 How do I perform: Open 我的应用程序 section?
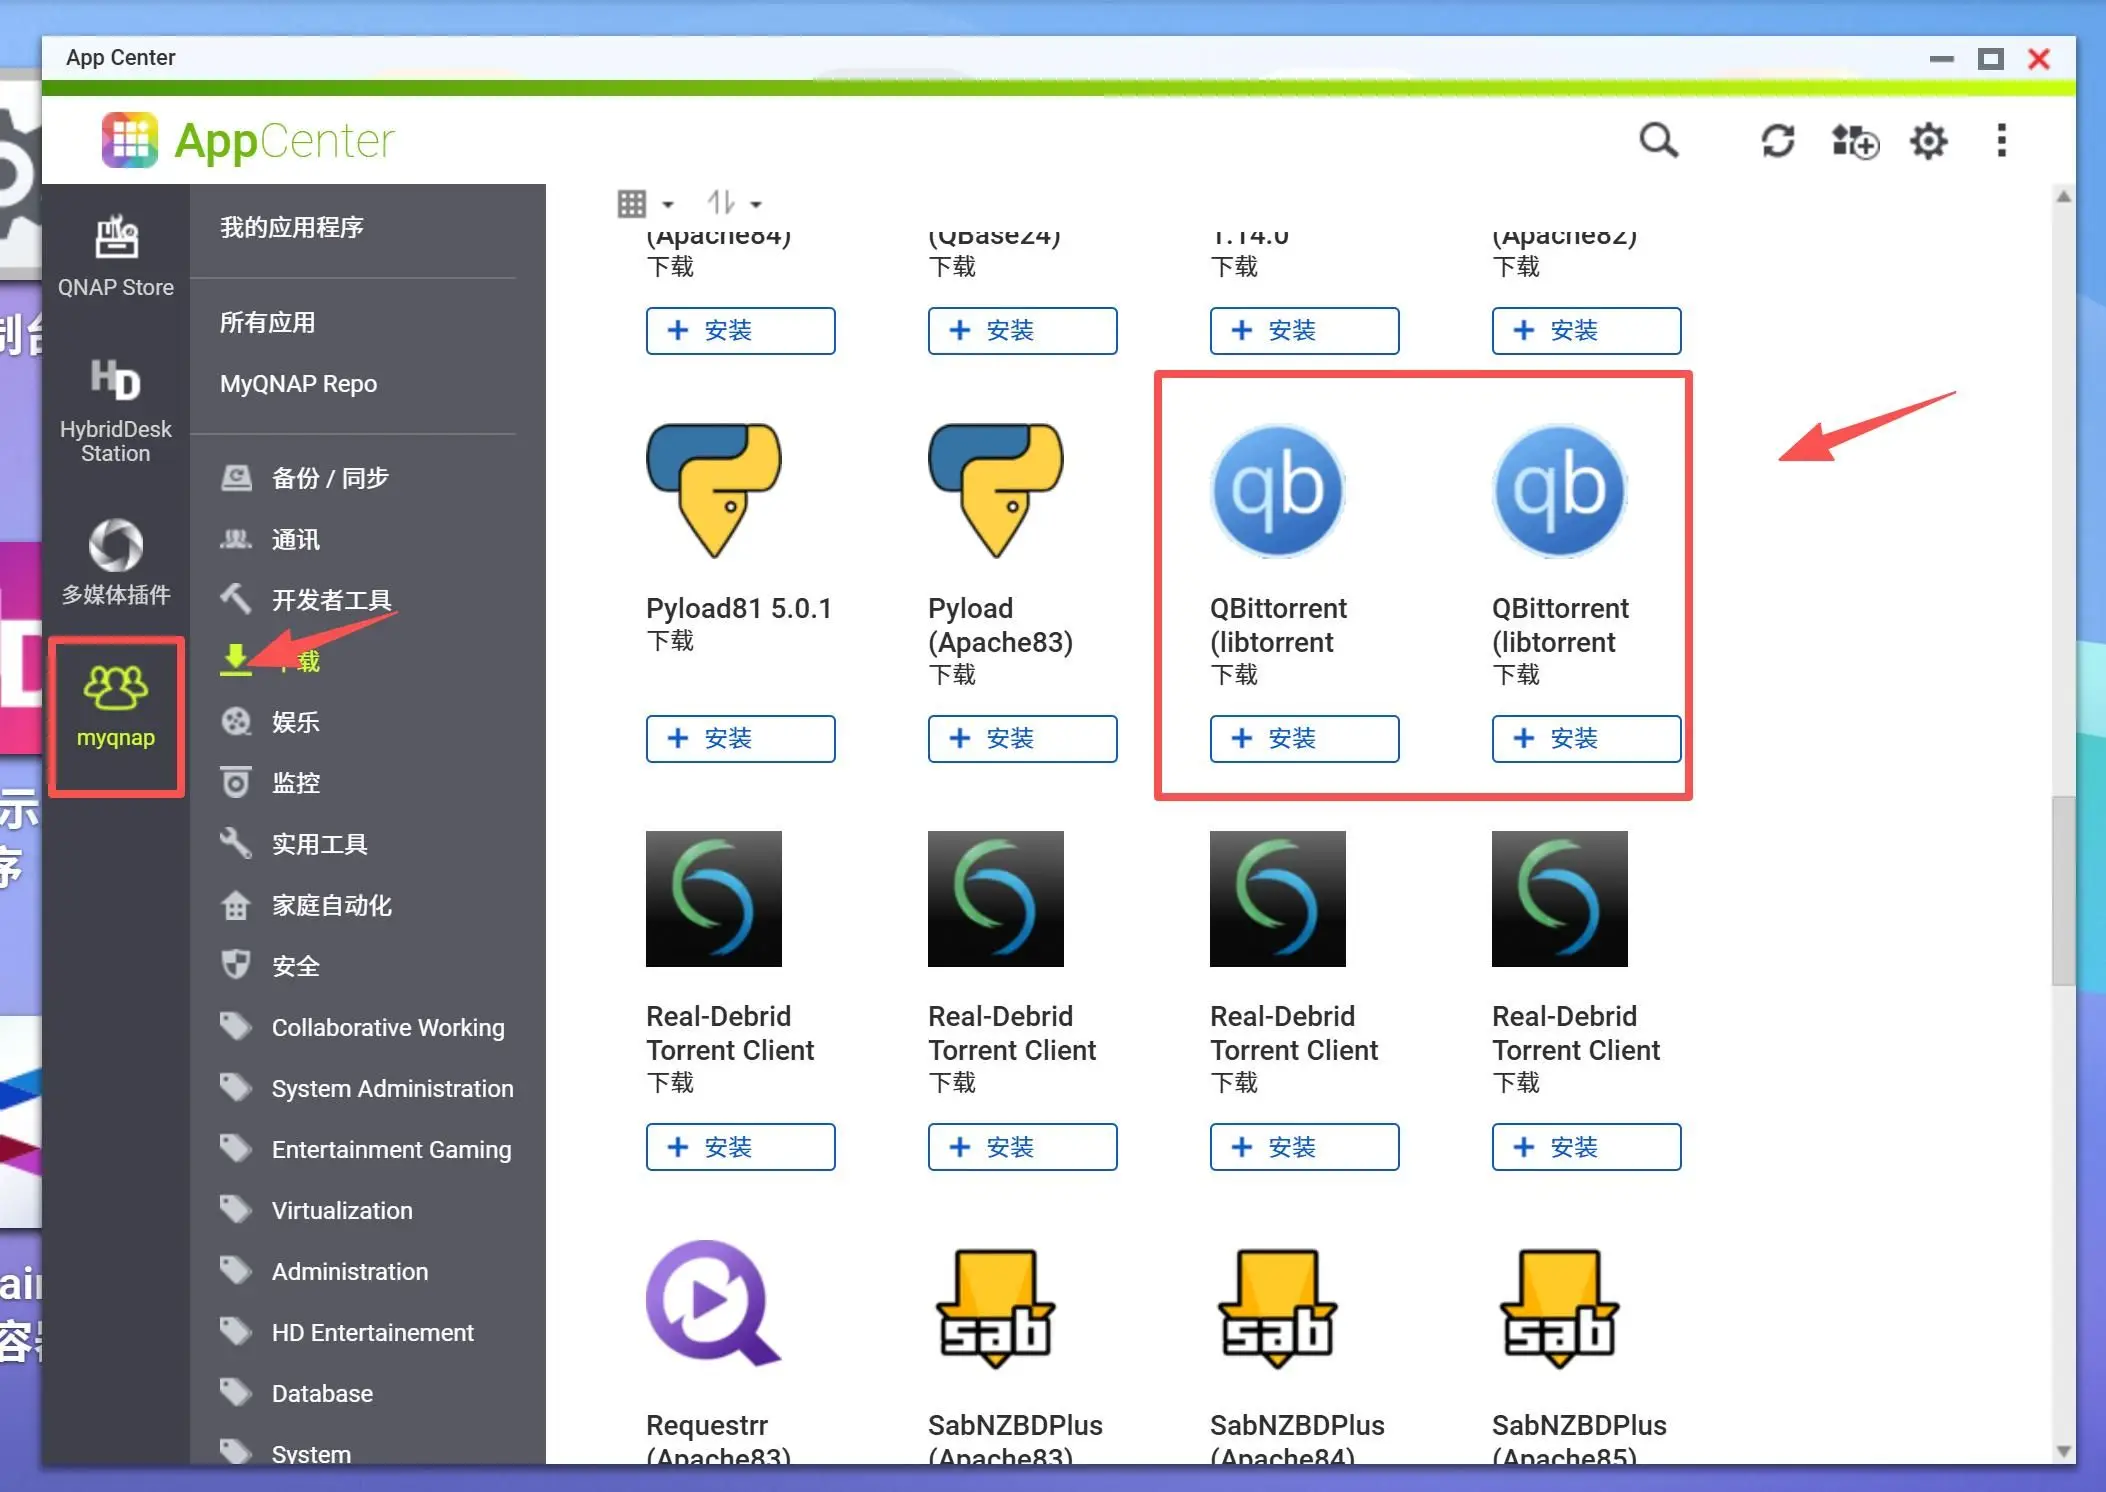(291, 228)
